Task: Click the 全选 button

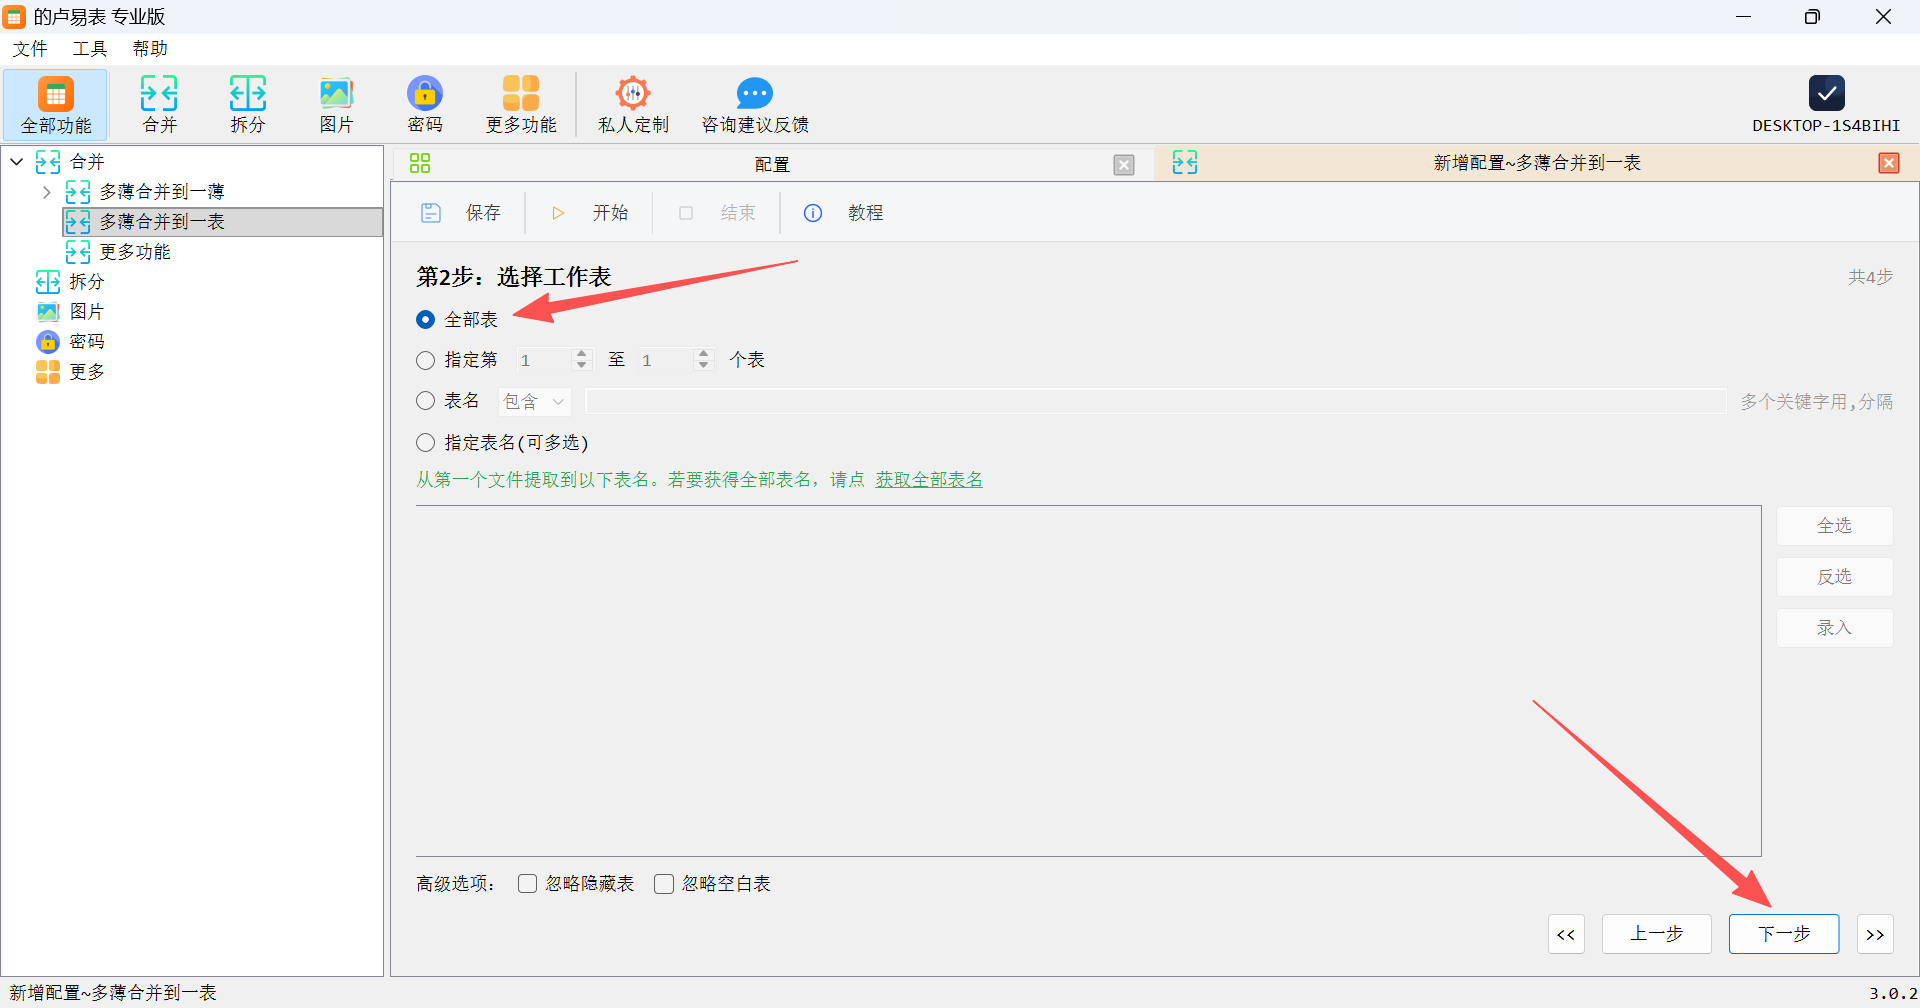Action: pyautogui.click(x=1834, y=526)
